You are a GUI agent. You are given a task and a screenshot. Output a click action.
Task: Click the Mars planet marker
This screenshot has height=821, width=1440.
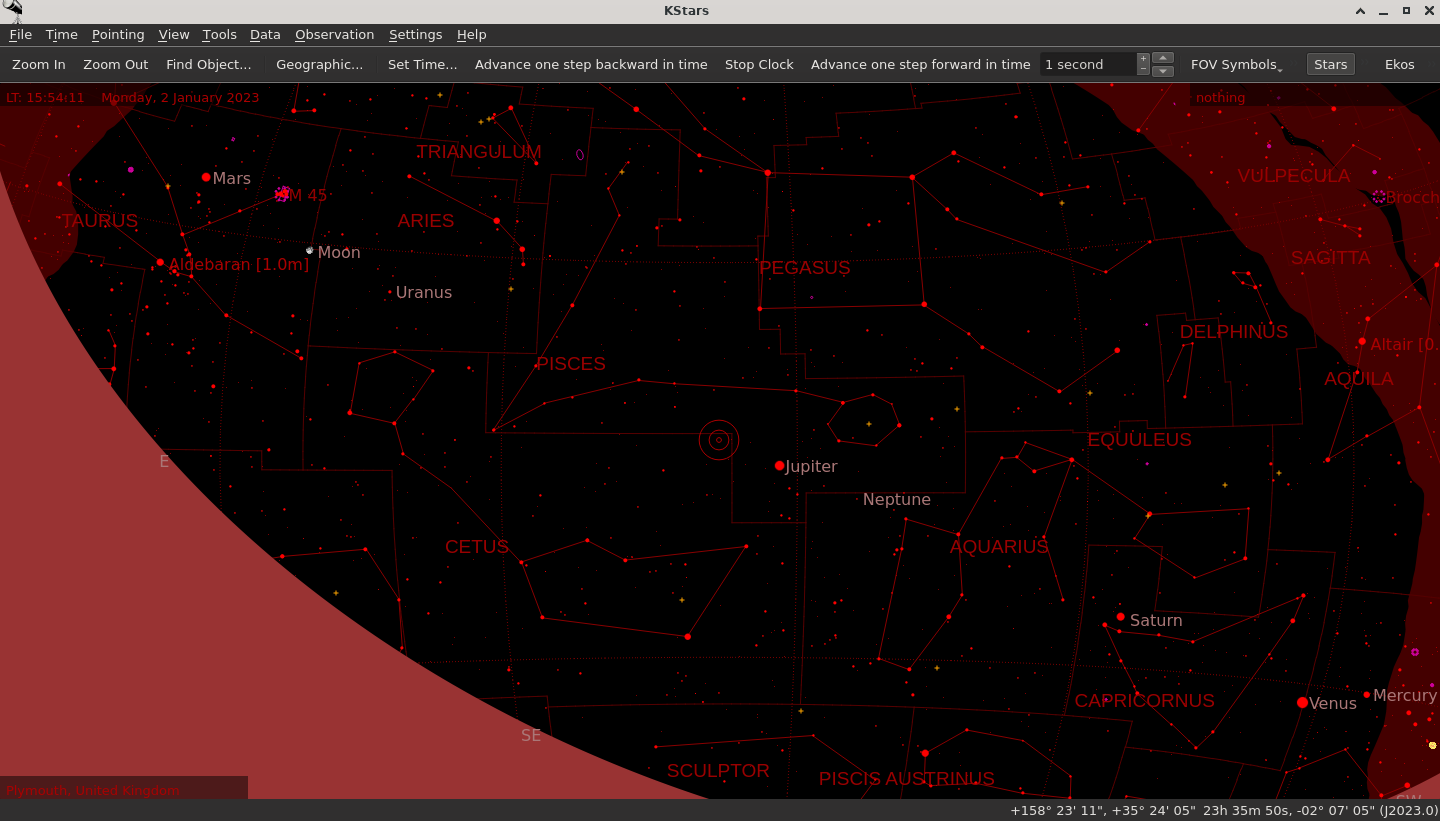[206, 177]
